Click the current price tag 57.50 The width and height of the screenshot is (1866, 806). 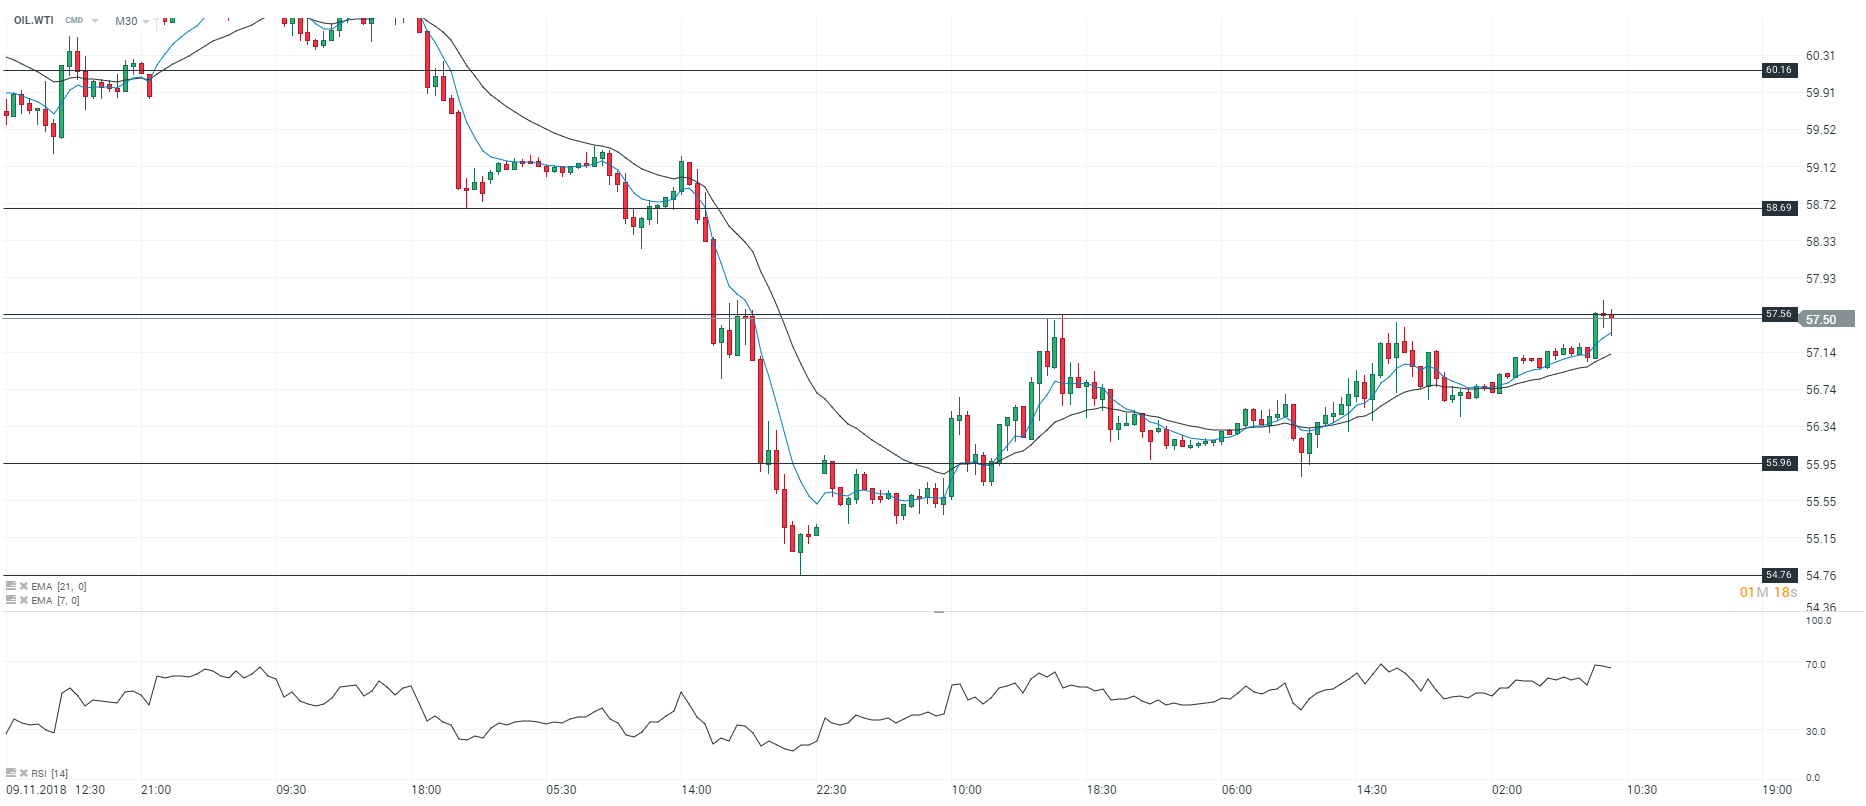click(x=1825, y=320)
